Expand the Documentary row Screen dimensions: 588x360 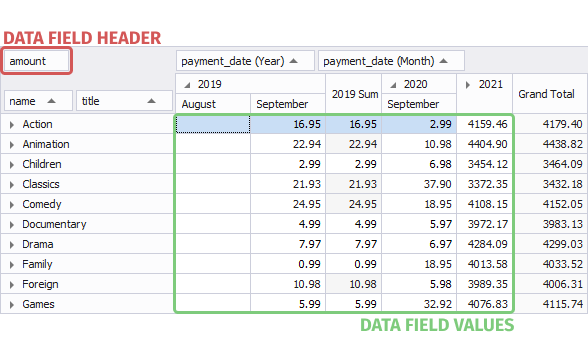(12, 225)
